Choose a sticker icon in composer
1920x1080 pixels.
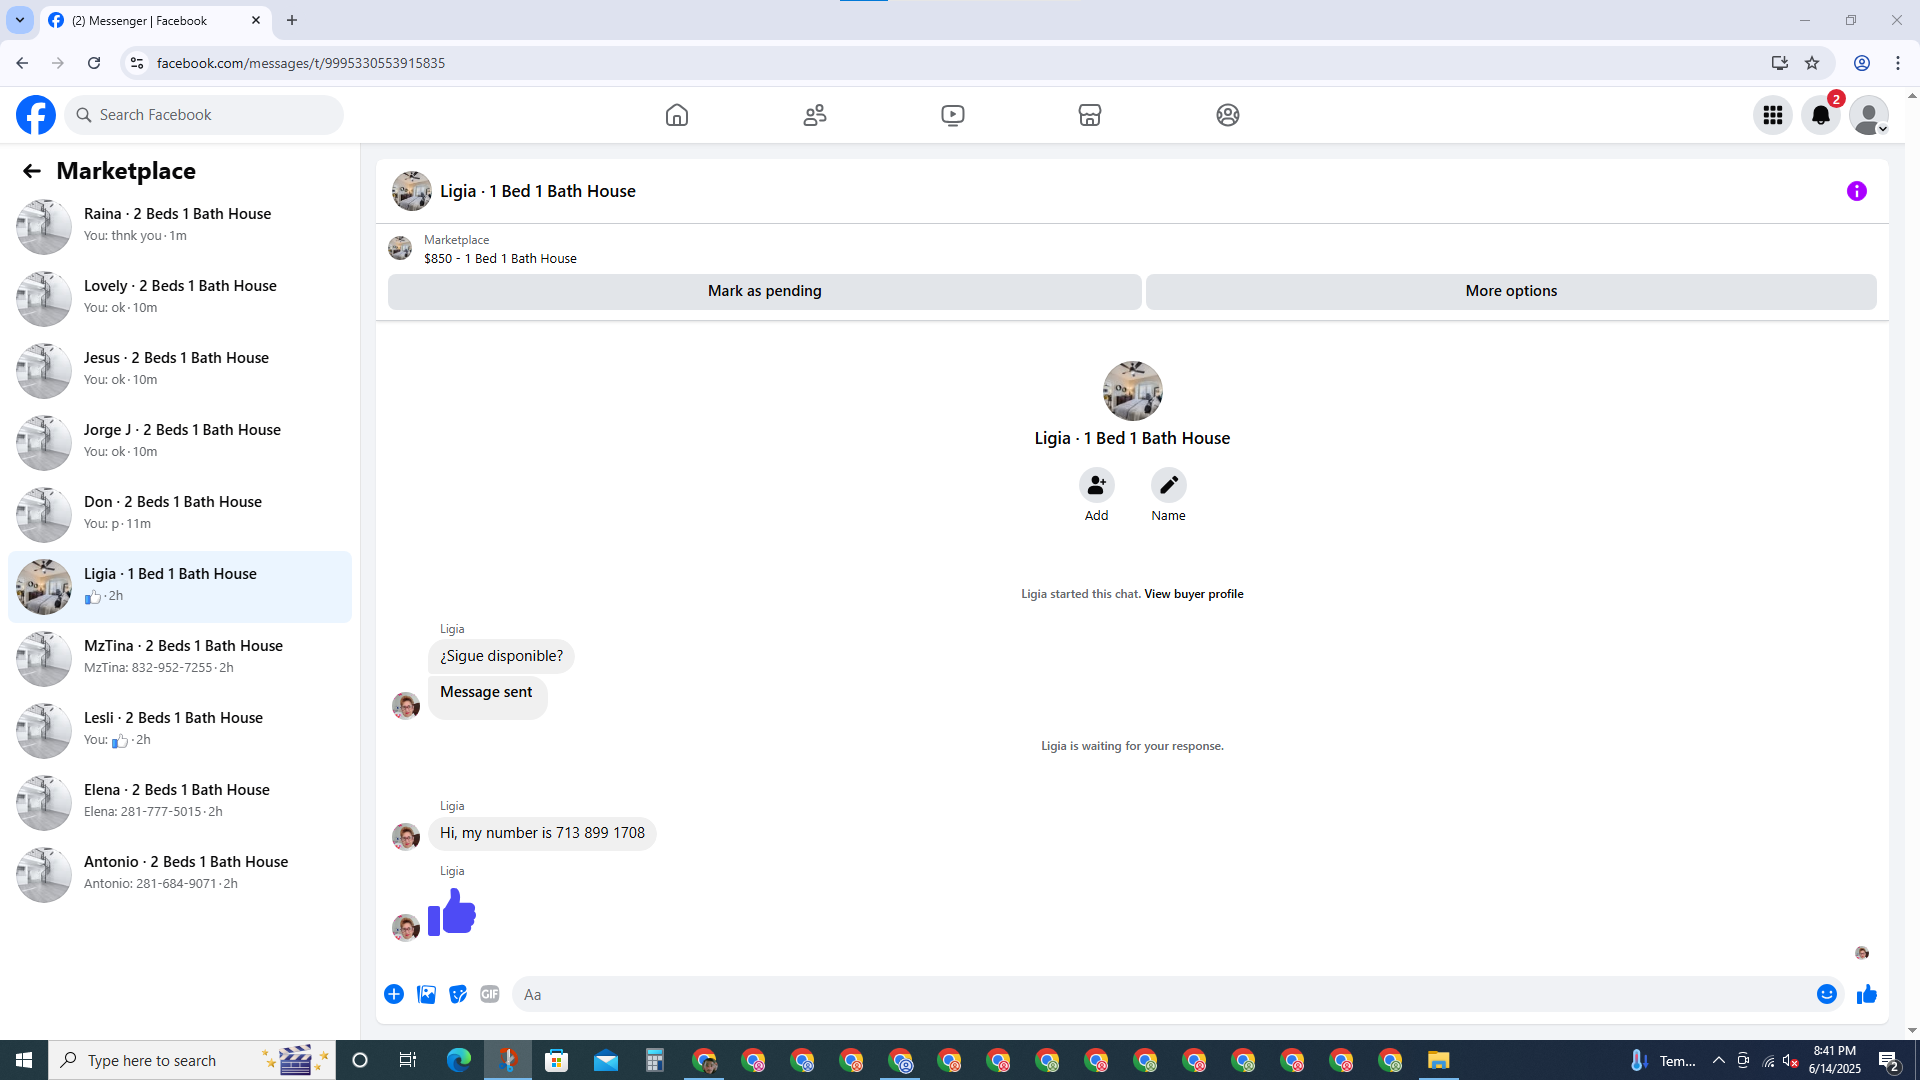458,994
